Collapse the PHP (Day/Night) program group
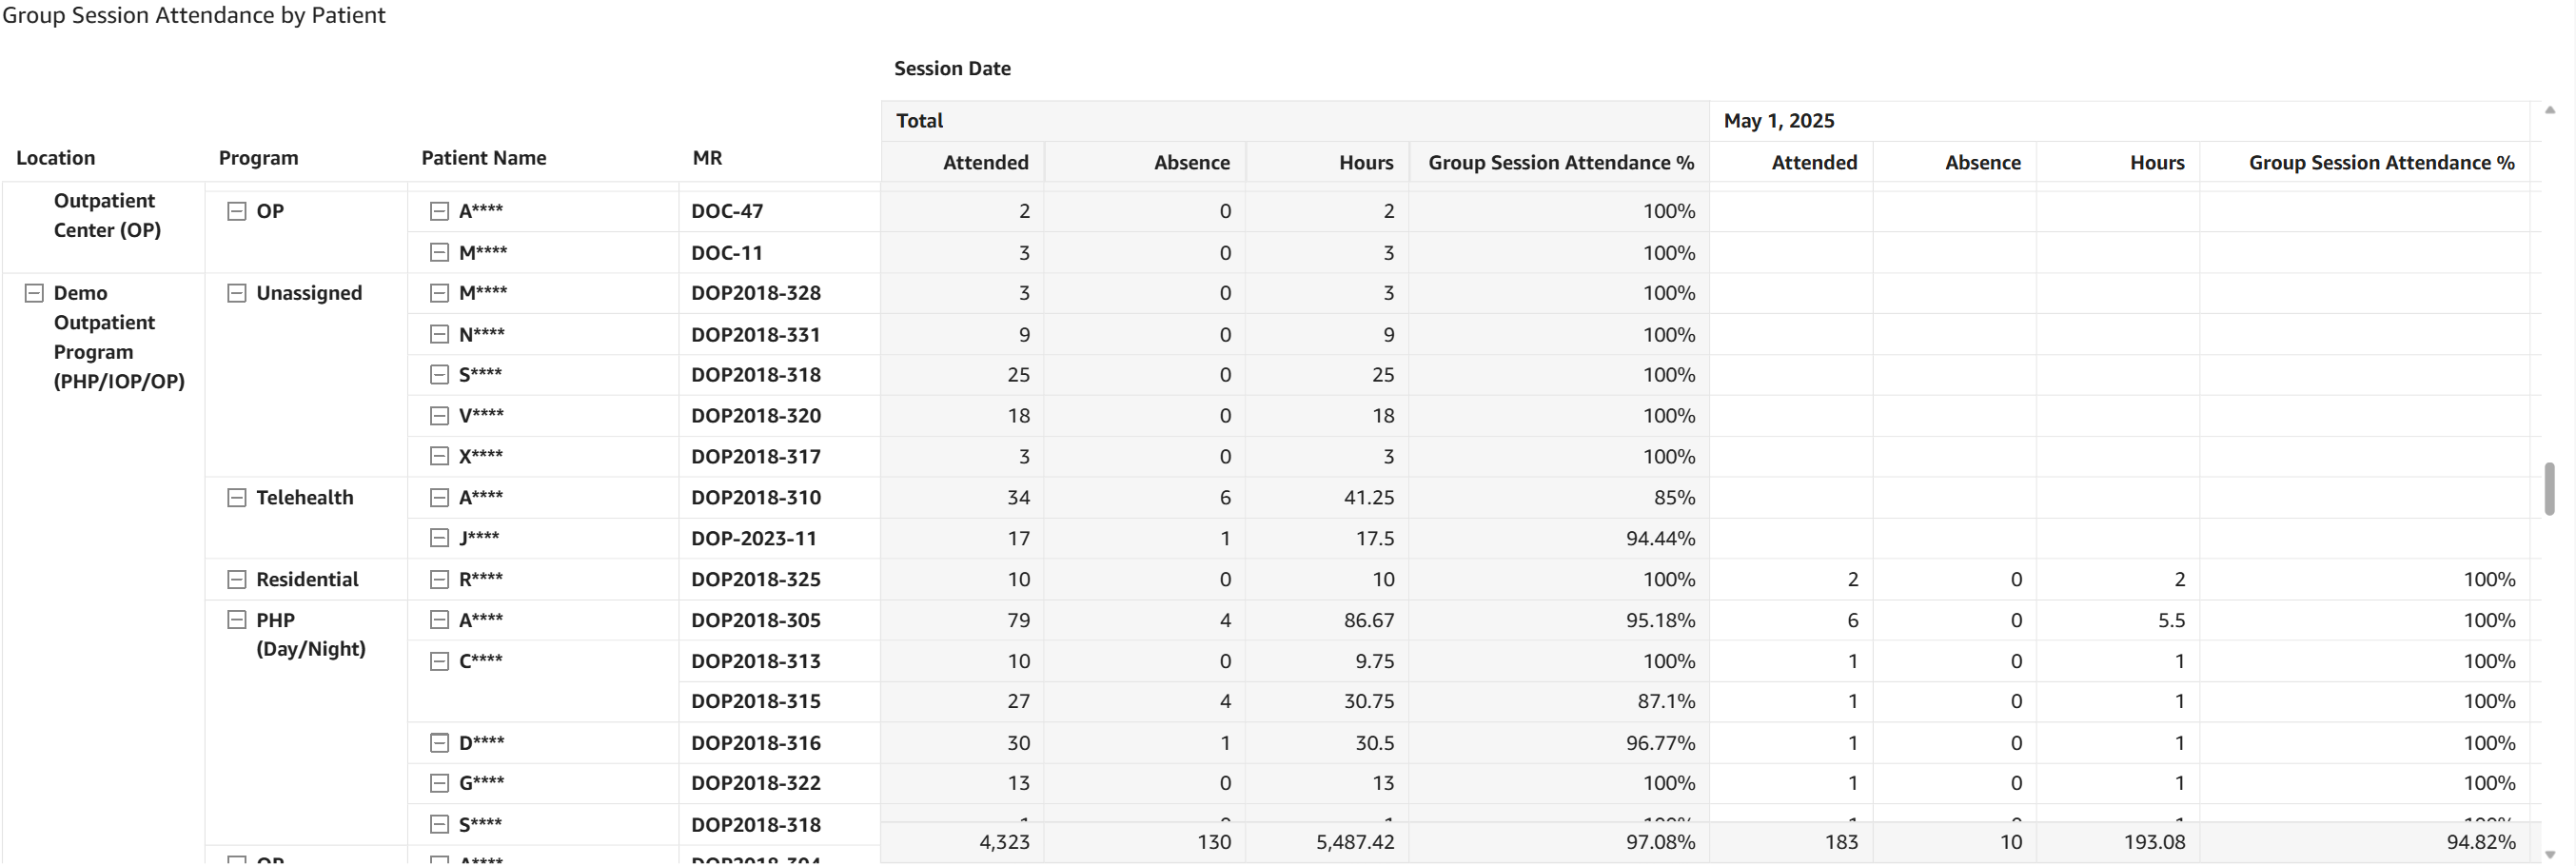 pyautogui.click(x=237, y=620)
